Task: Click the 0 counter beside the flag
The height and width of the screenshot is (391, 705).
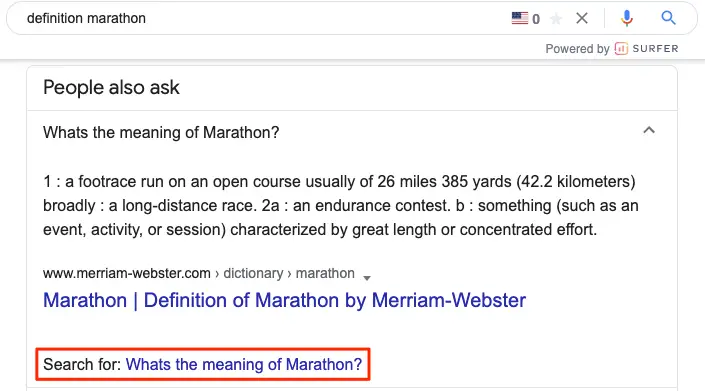Action: click(535, 19)
